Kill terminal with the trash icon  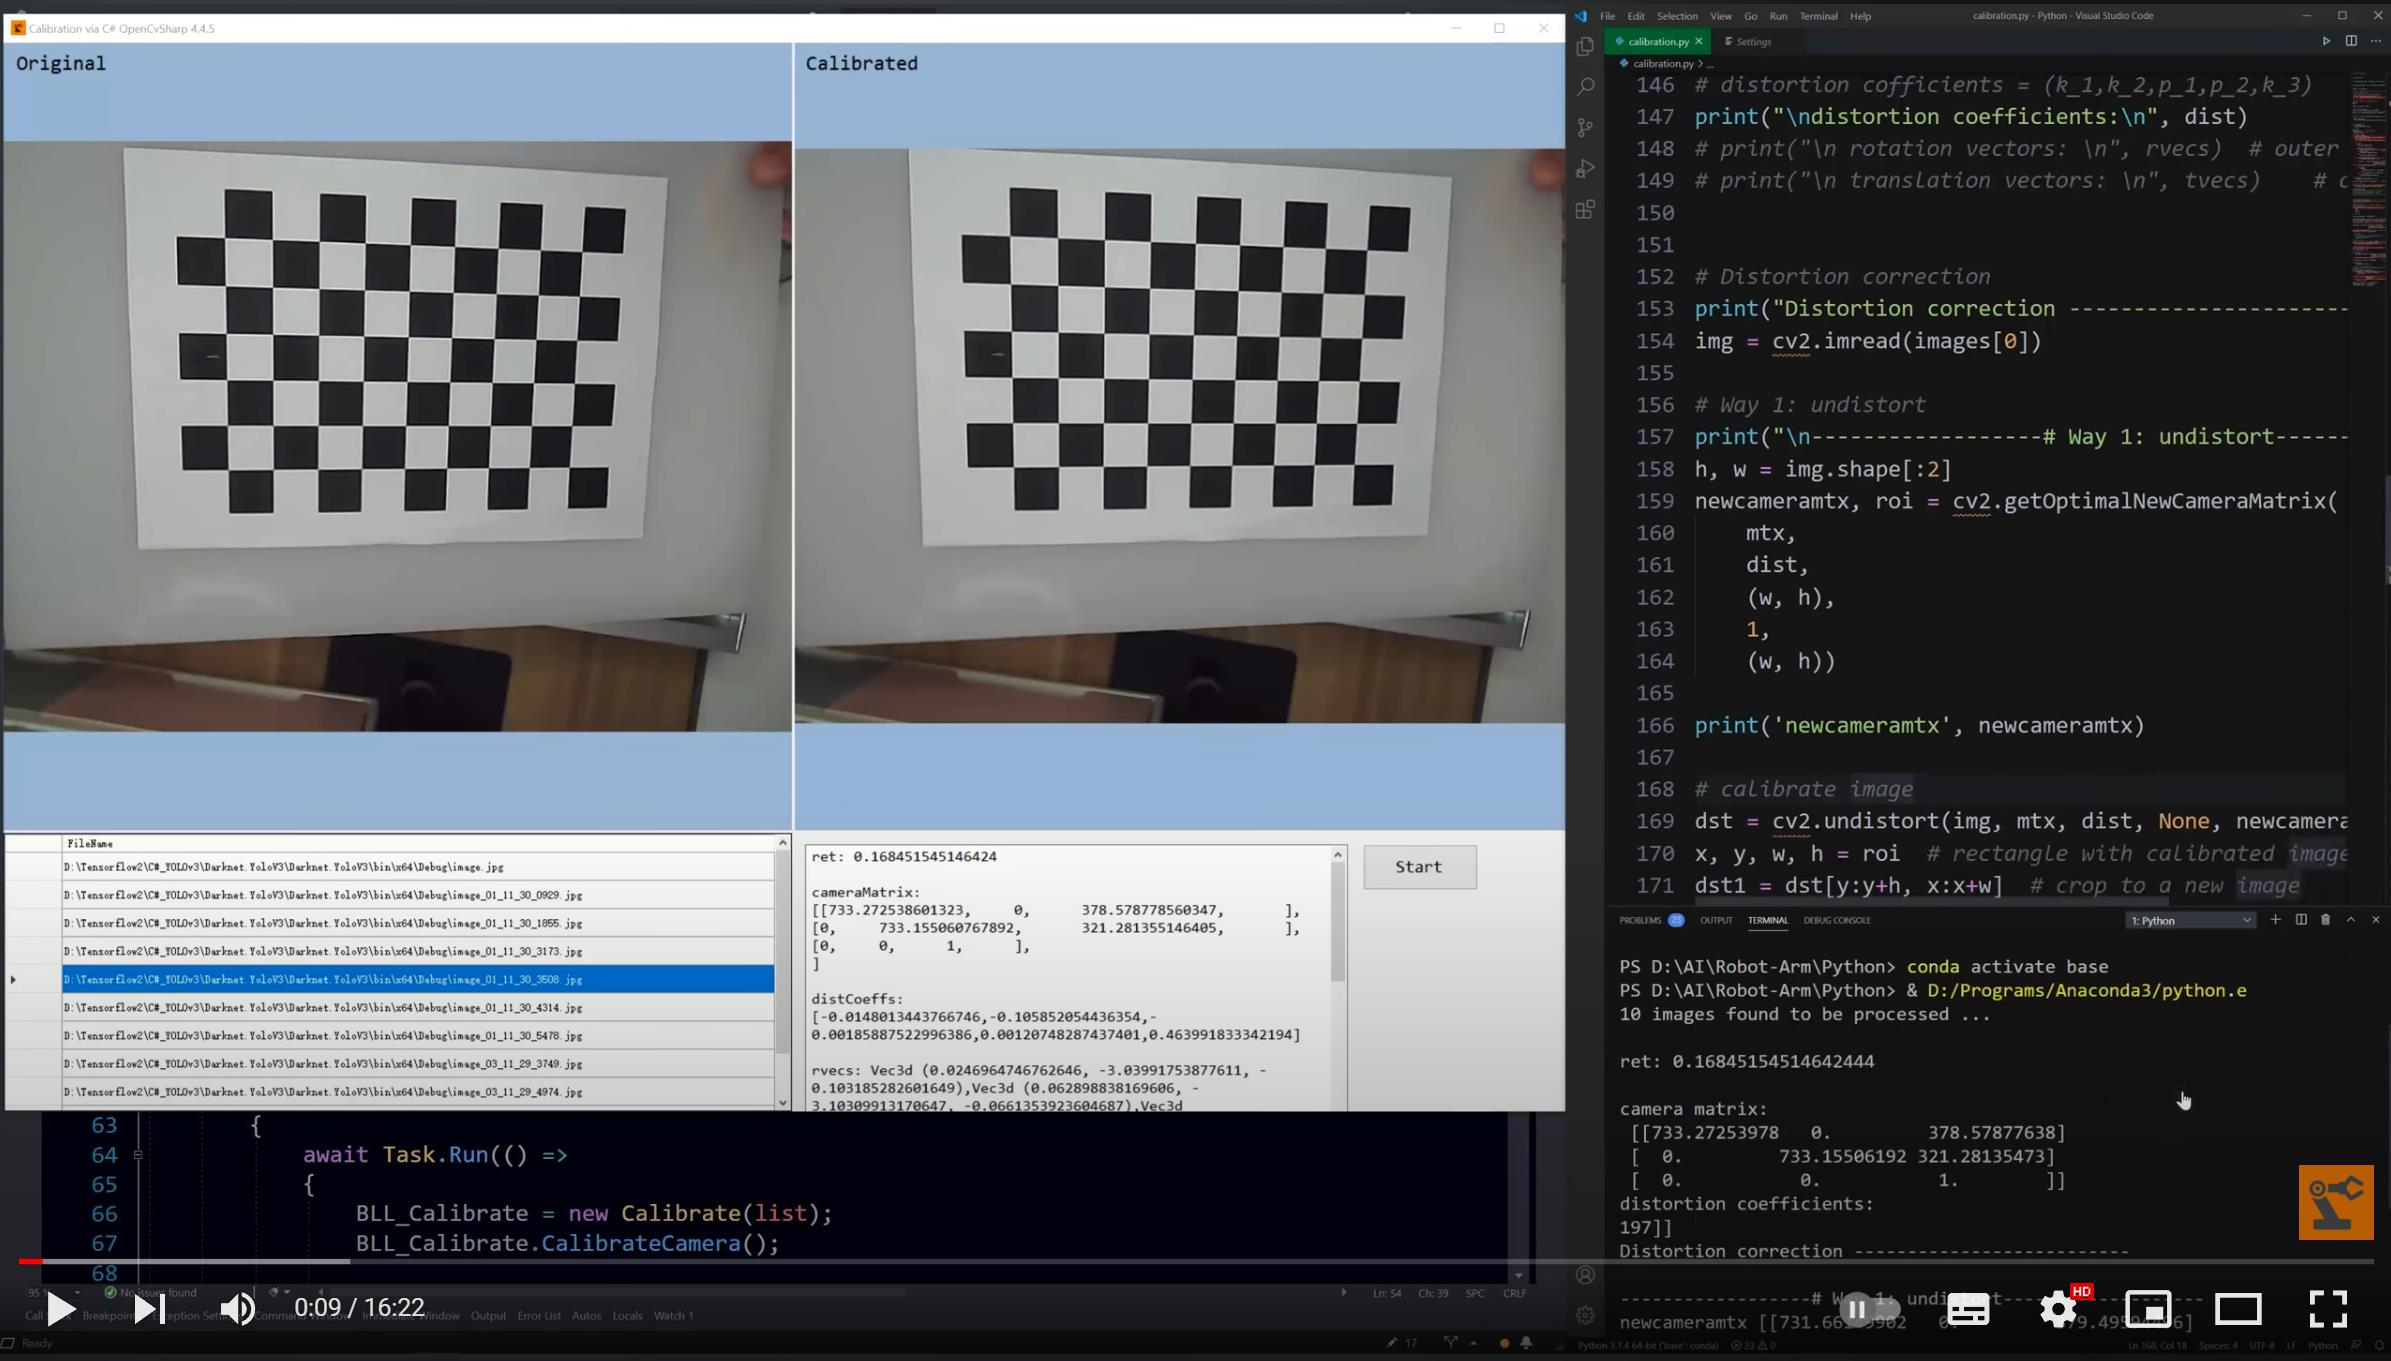click(x=2325, y=920)
